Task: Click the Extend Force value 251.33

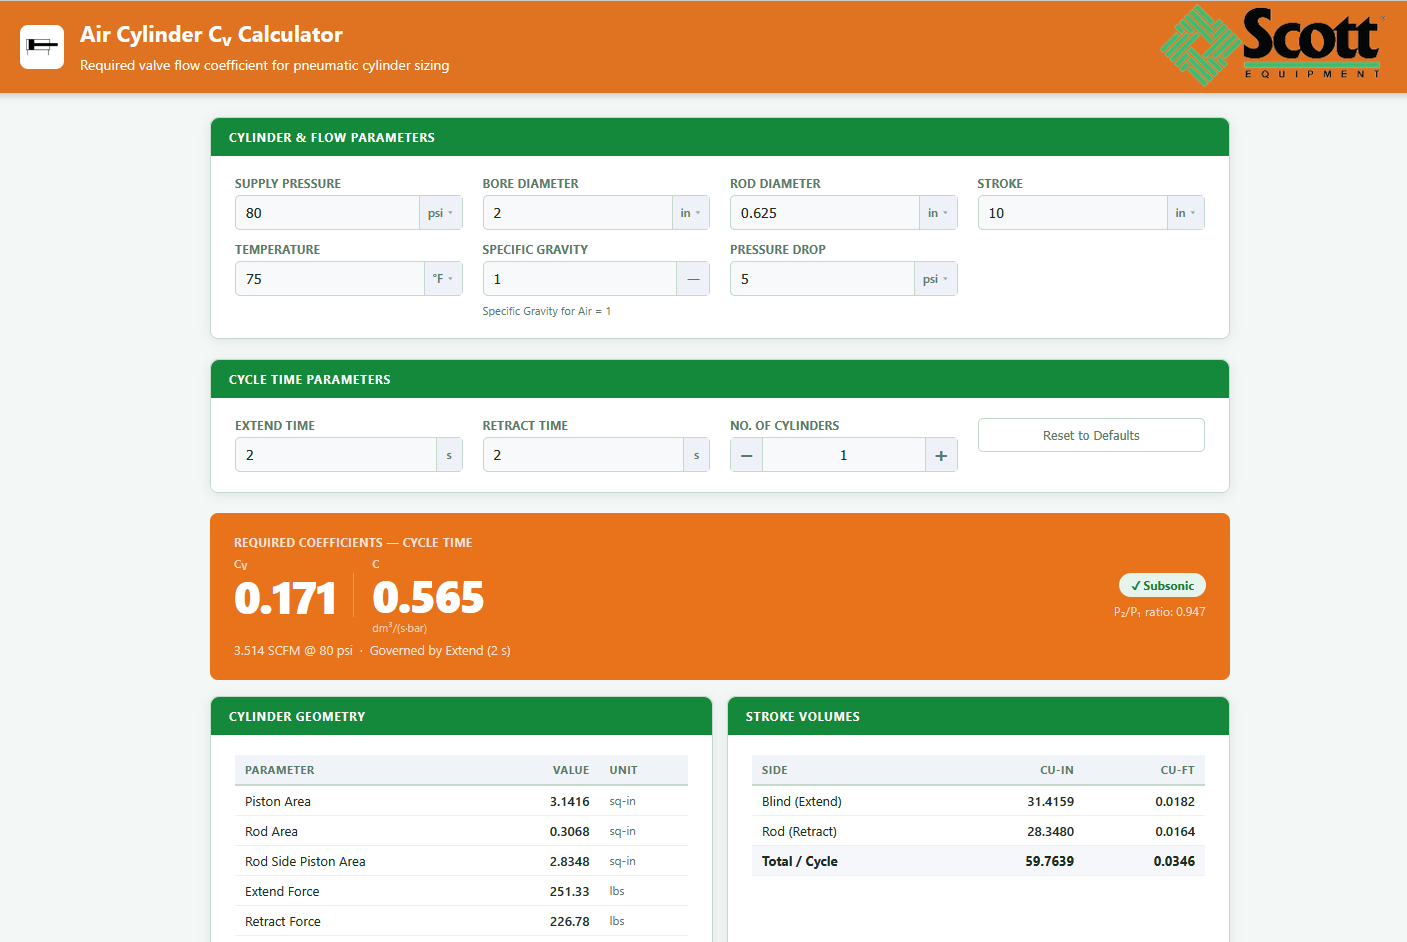Action: coord(569,891)
